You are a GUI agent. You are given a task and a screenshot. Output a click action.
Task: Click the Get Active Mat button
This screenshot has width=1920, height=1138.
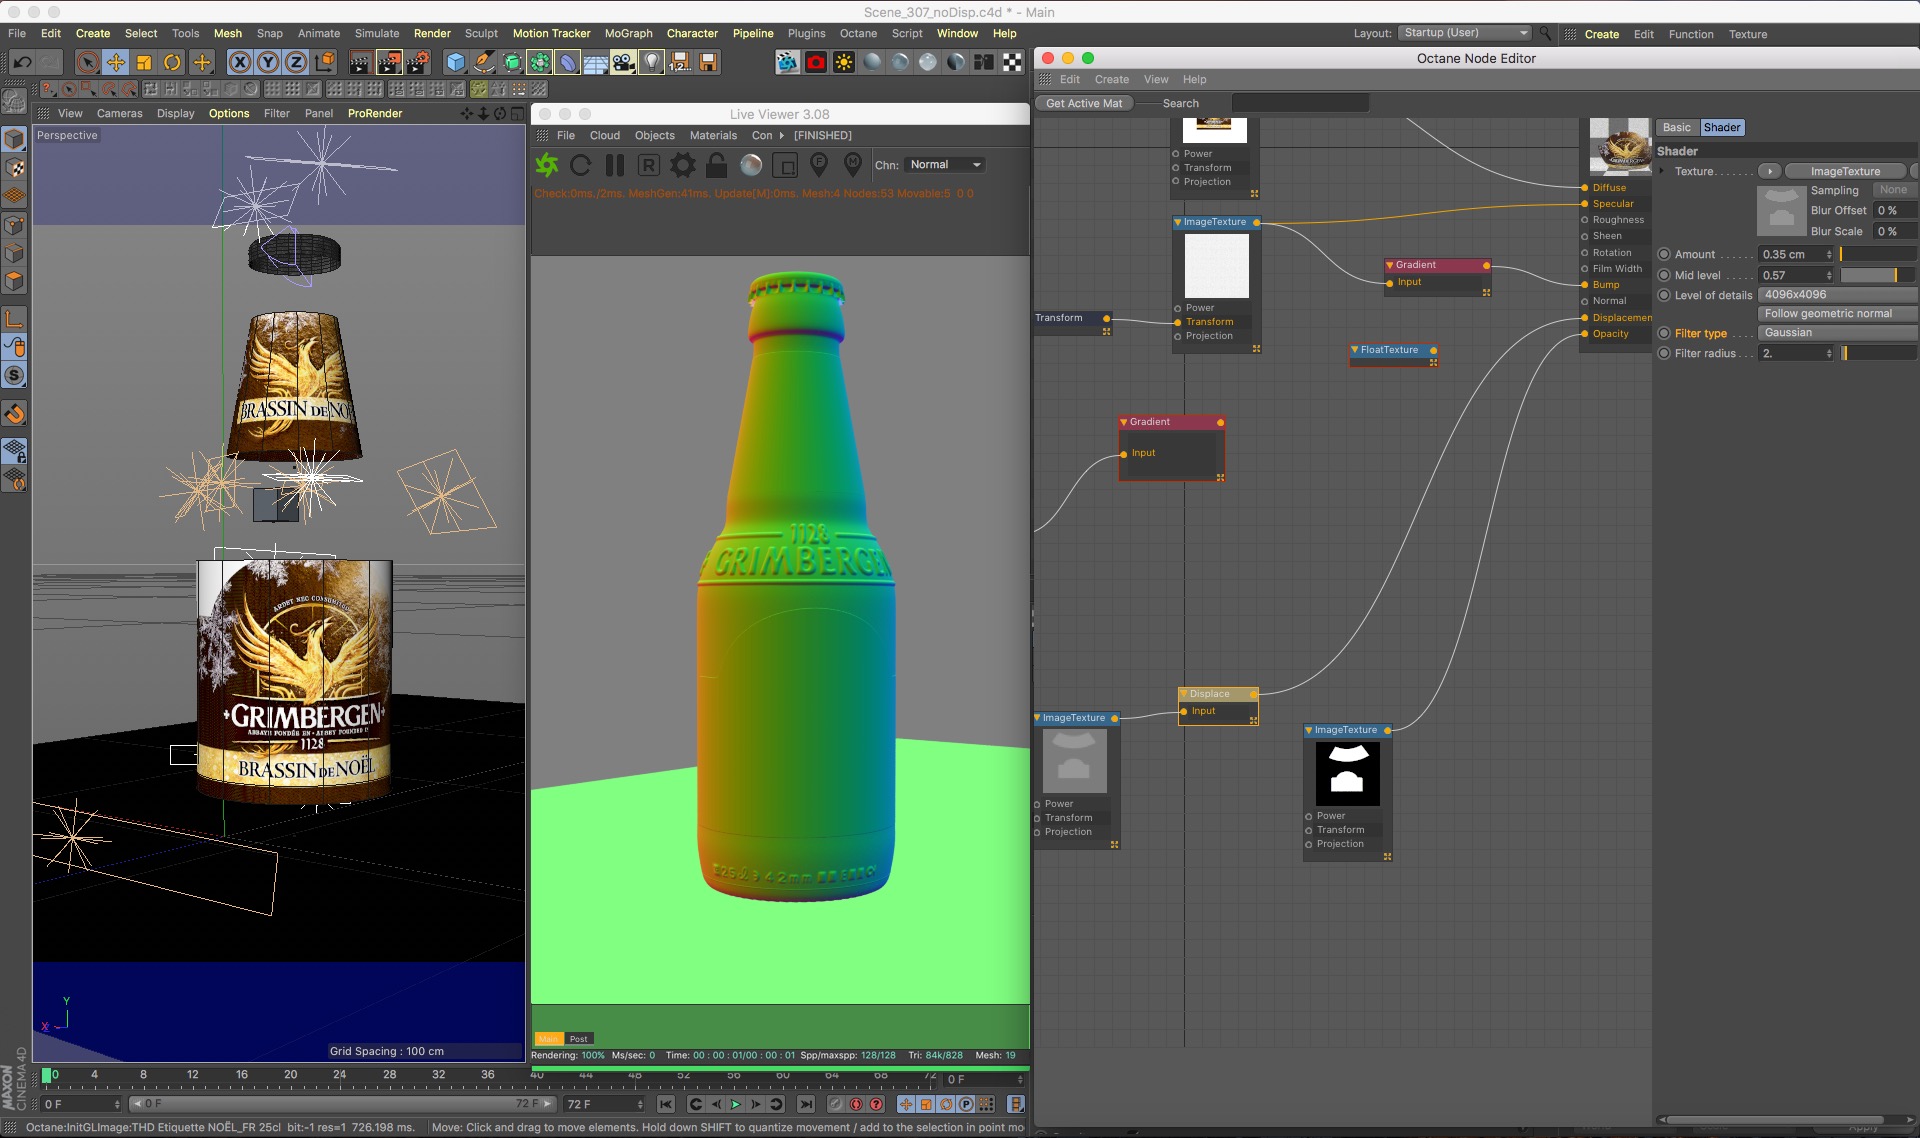(1084, 103)
